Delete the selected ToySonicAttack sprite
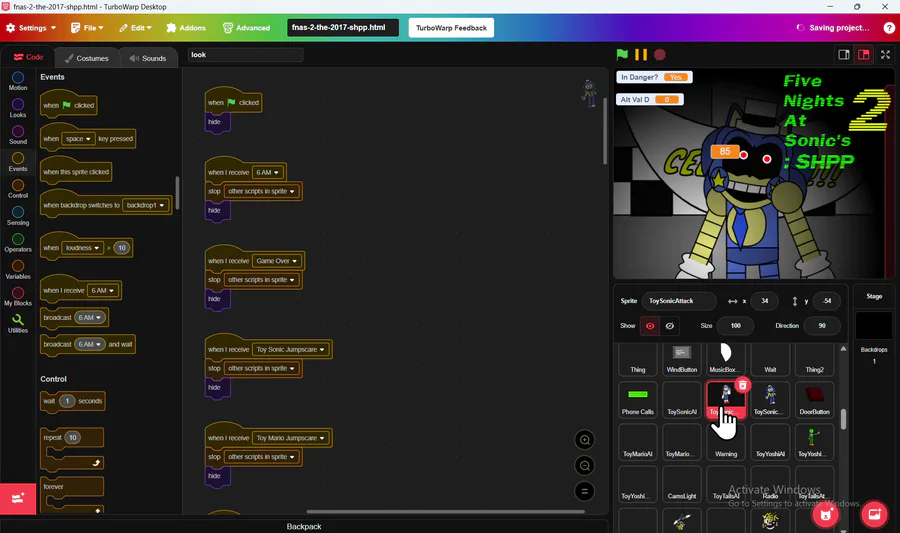 click(743, 384)
